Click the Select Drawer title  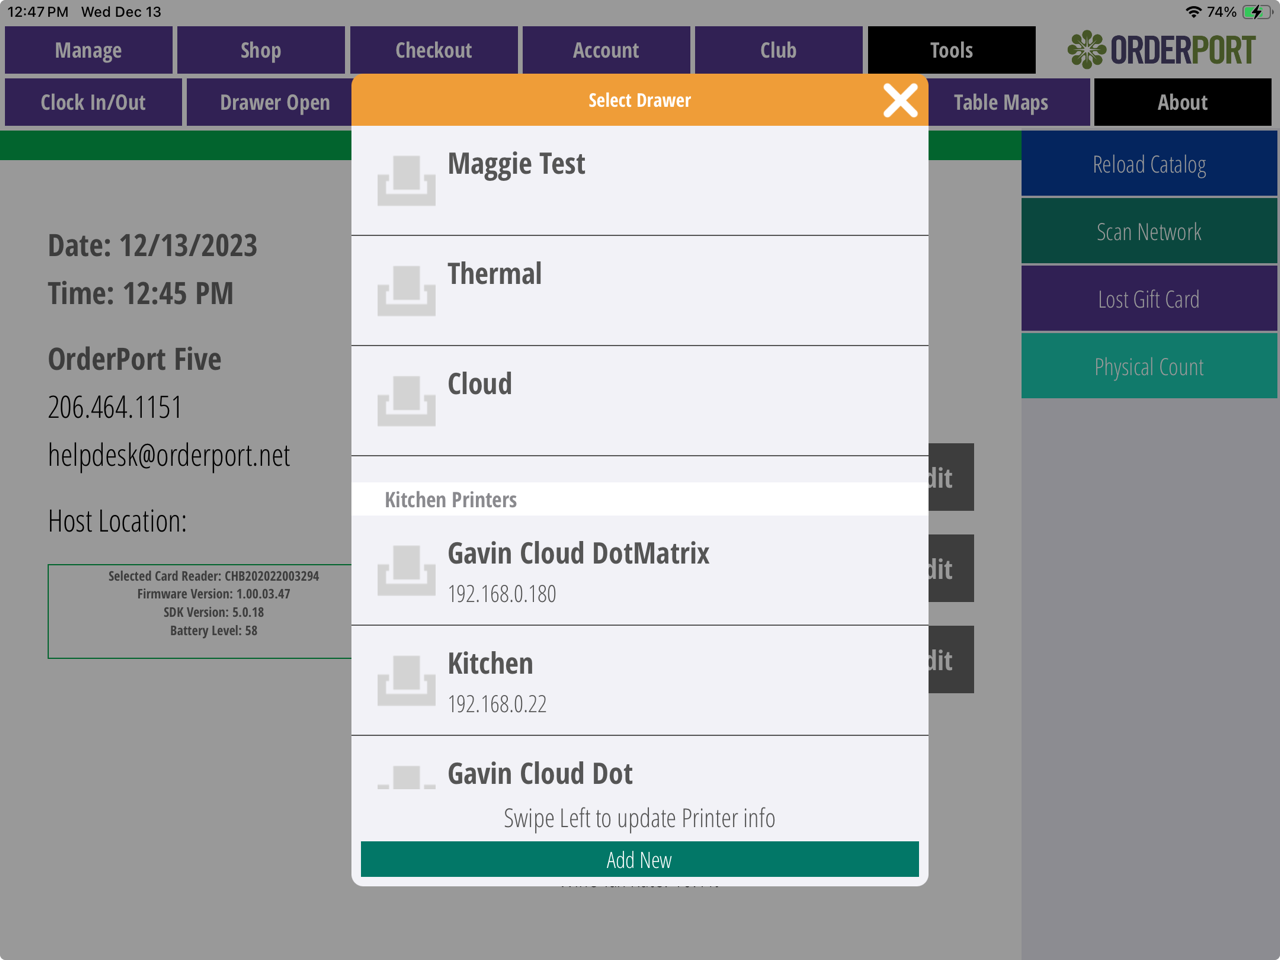tap(640, 100)
